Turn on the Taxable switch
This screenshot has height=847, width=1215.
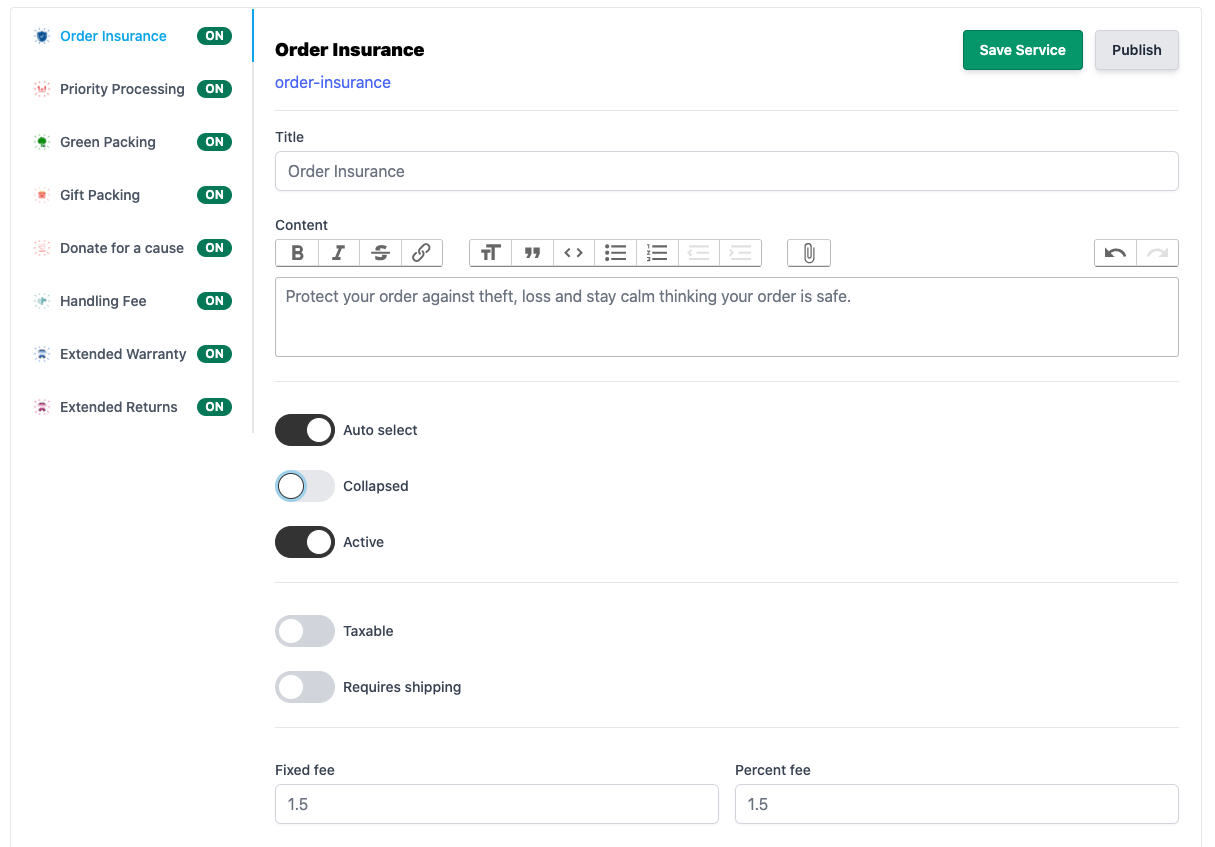tap(305, 631)
